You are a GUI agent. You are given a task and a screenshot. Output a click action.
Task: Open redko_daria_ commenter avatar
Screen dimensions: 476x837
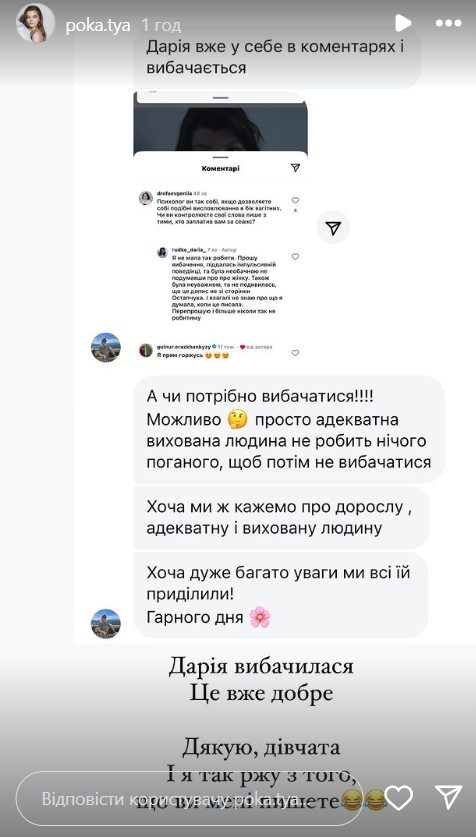click(162, 252)
